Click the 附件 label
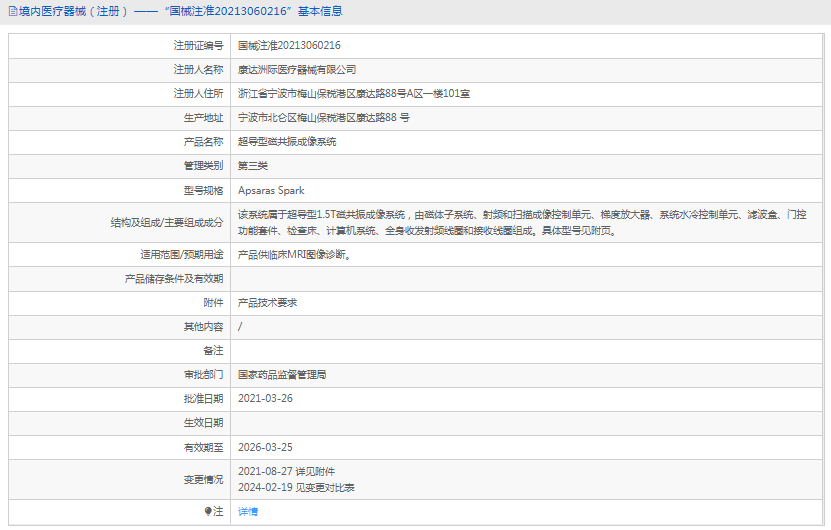 pyautogui.click(x=214, y=303)
